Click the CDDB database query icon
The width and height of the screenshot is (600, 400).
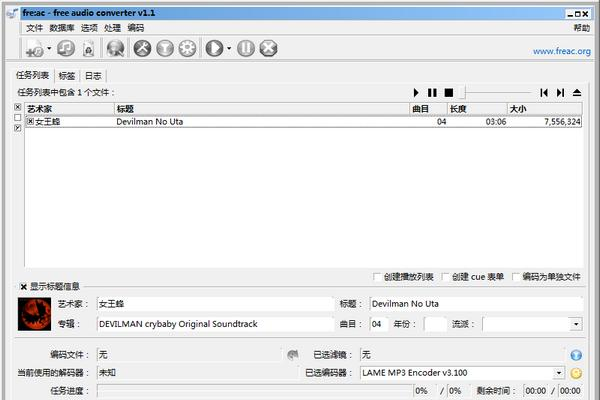[115, 49]
